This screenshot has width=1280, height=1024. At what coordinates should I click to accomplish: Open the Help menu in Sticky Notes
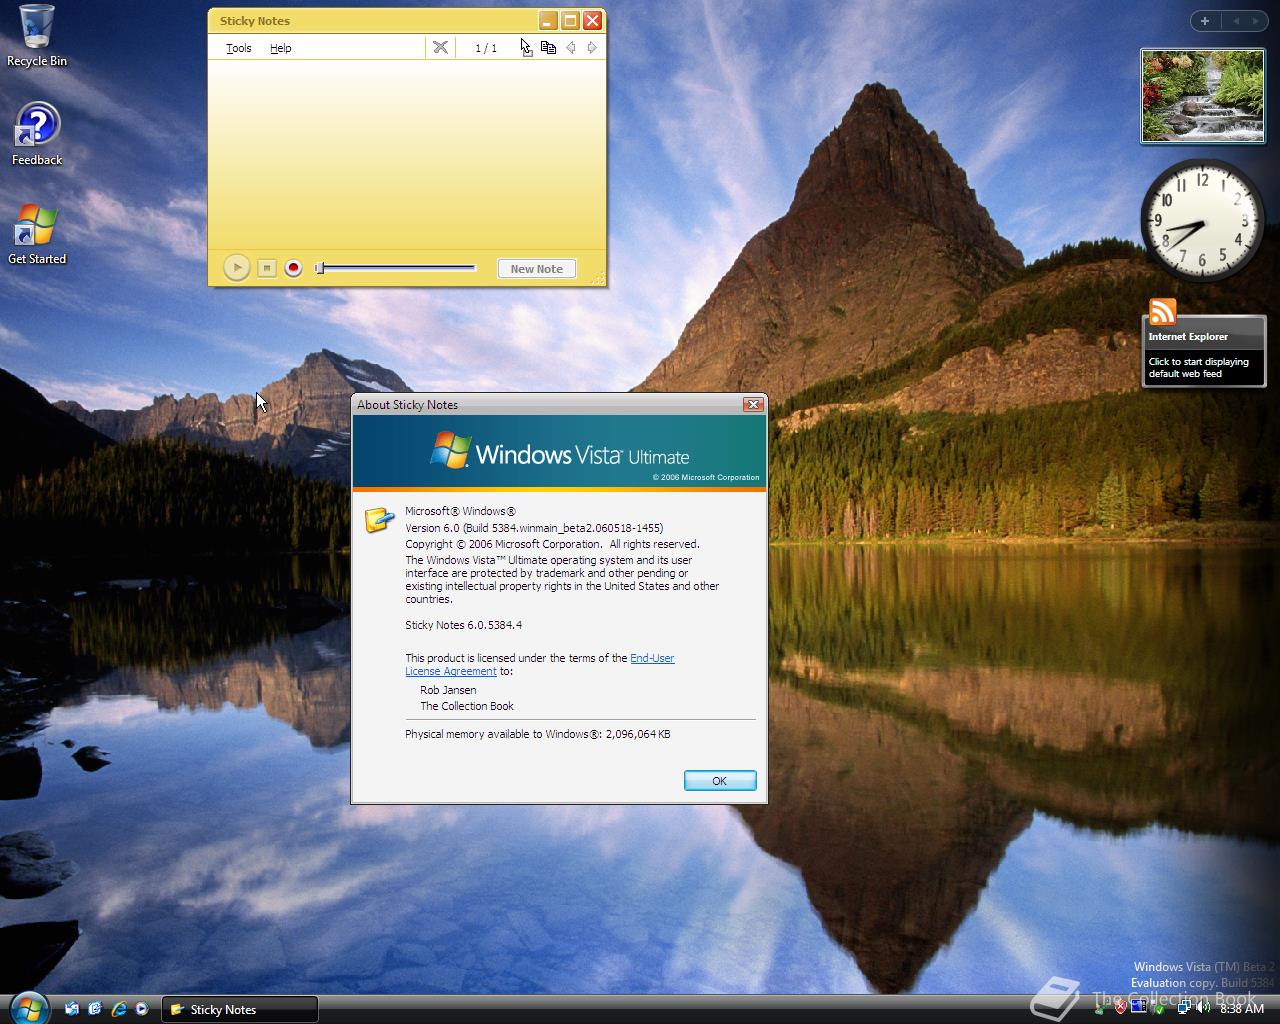[x=280, y=48]
